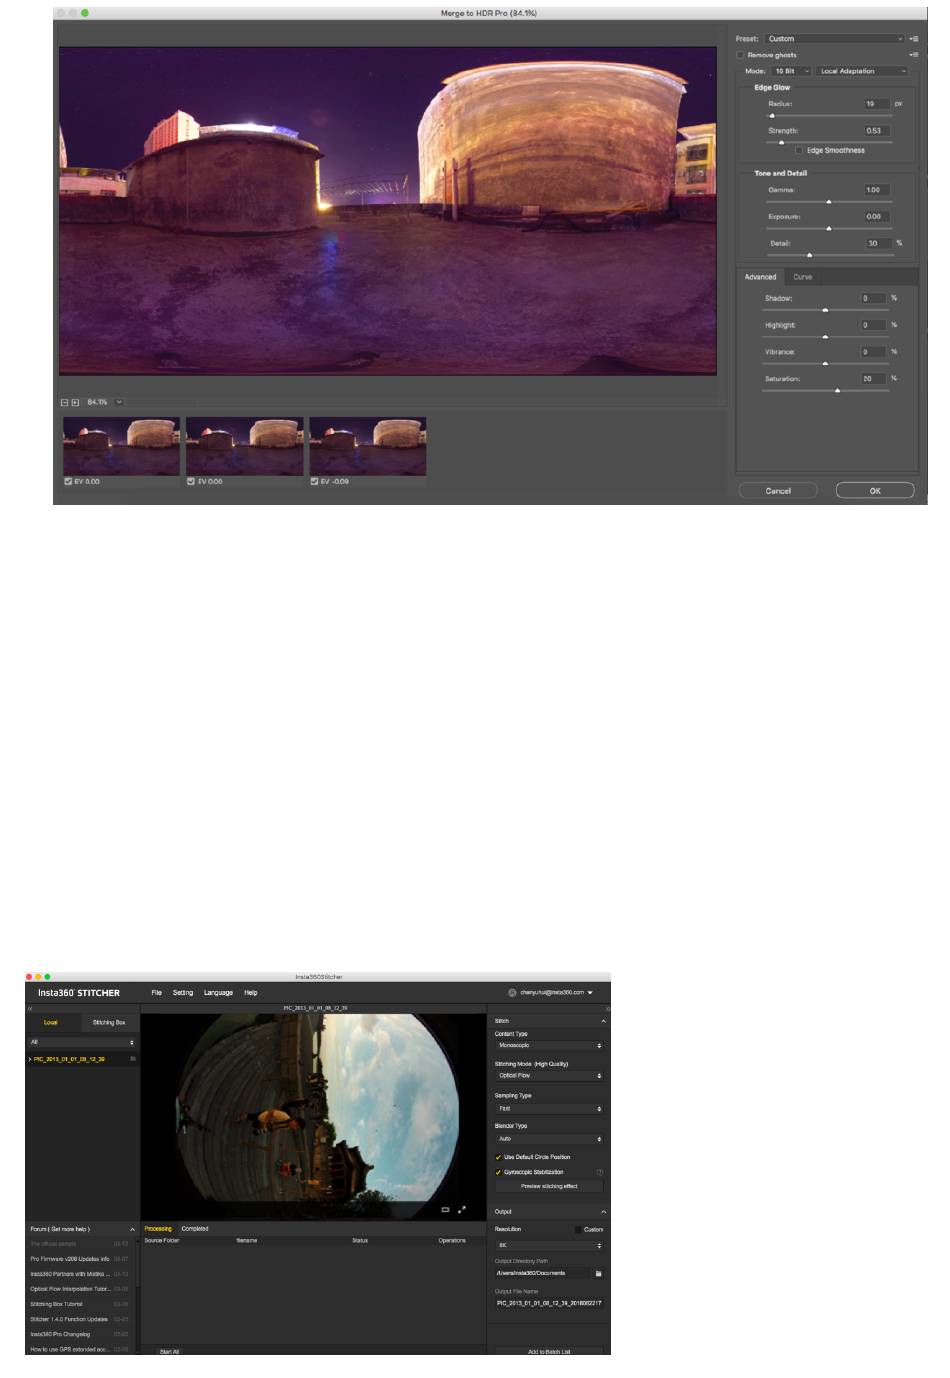Viewport: 950px width, 1378px height.
Task: Click the Exposure slider handle
Action: (829, 229)
